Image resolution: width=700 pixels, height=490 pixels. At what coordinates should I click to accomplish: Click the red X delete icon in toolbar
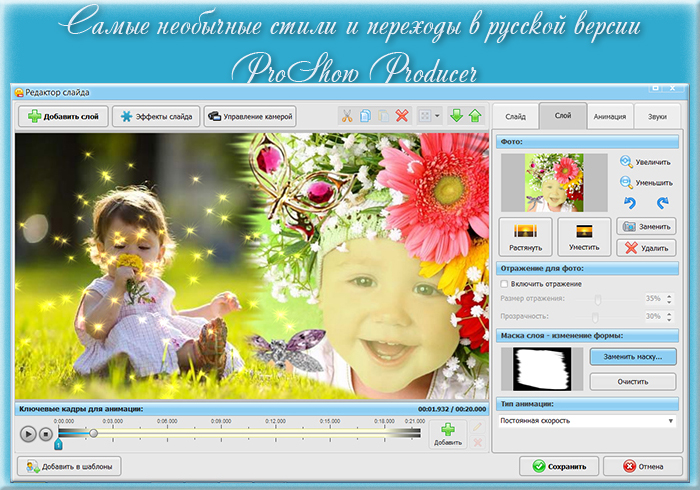click(x=401, y=116)
